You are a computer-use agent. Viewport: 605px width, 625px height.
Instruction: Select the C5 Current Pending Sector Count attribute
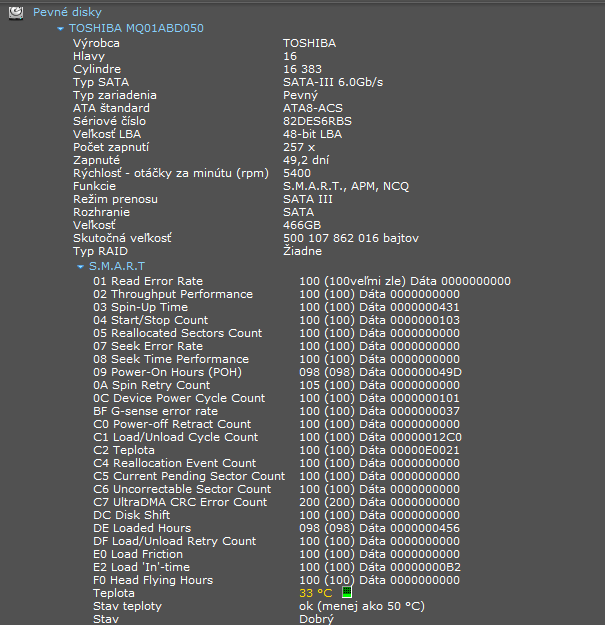click(x=189, y=476)
